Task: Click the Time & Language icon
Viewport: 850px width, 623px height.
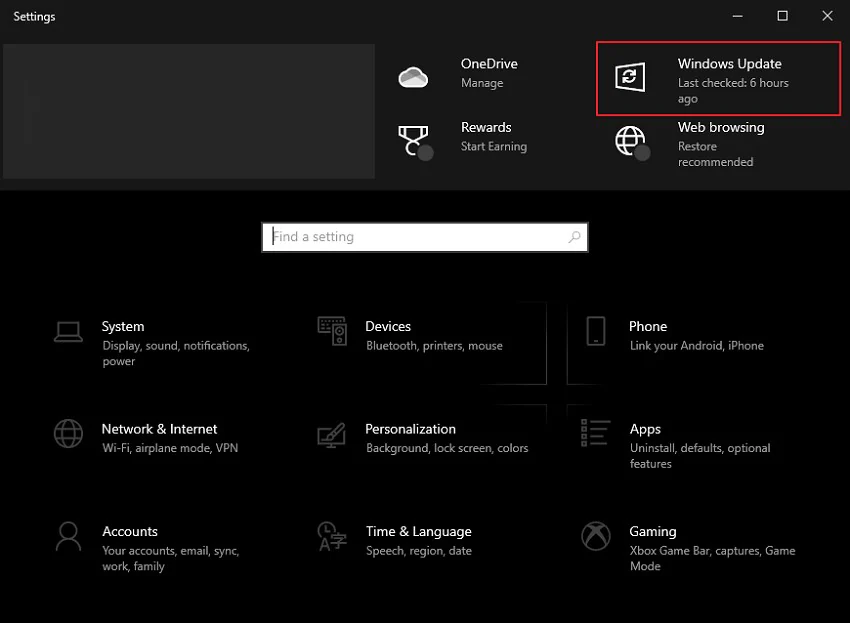Action: pos(332,536)
